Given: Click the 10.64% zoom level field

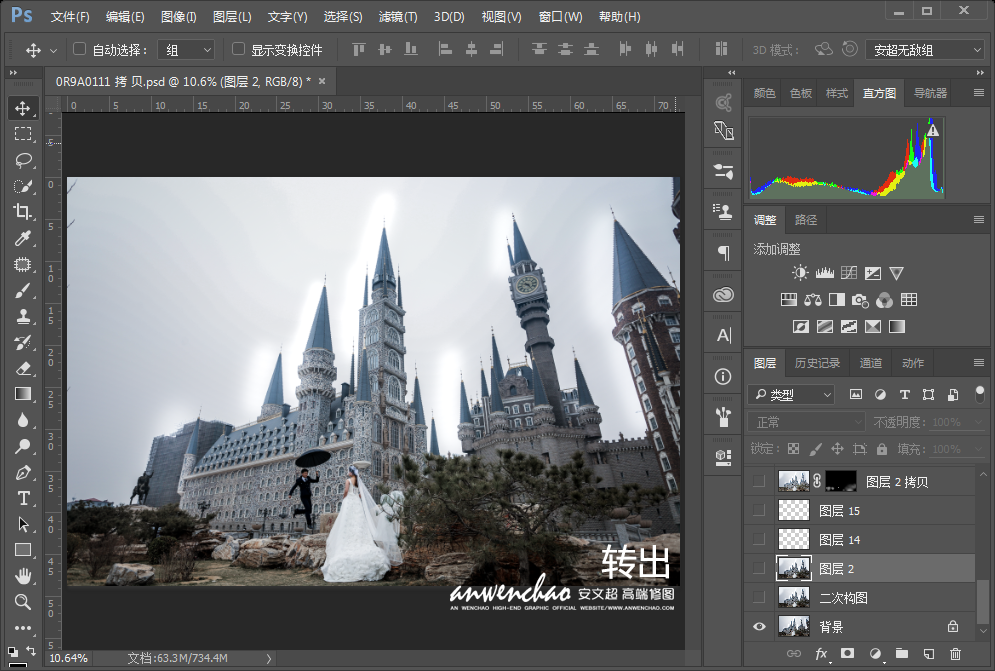Looking at the screenshot, I should point(69,658).
